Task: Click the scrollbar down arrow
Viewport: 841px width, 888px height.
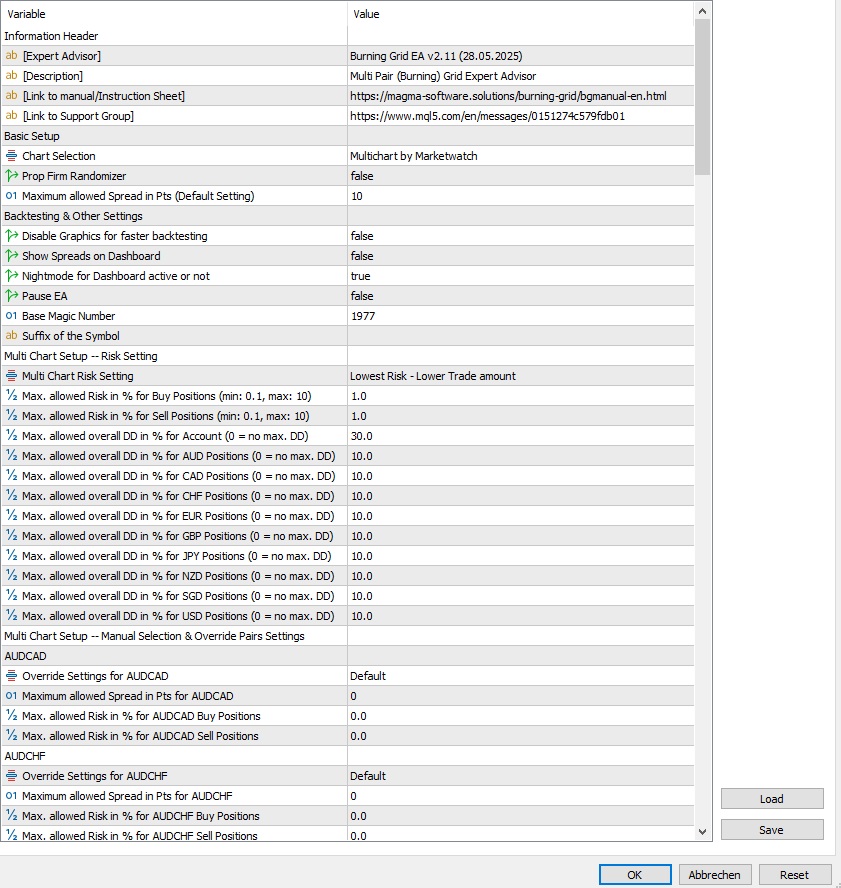Action: click(702, 832)
